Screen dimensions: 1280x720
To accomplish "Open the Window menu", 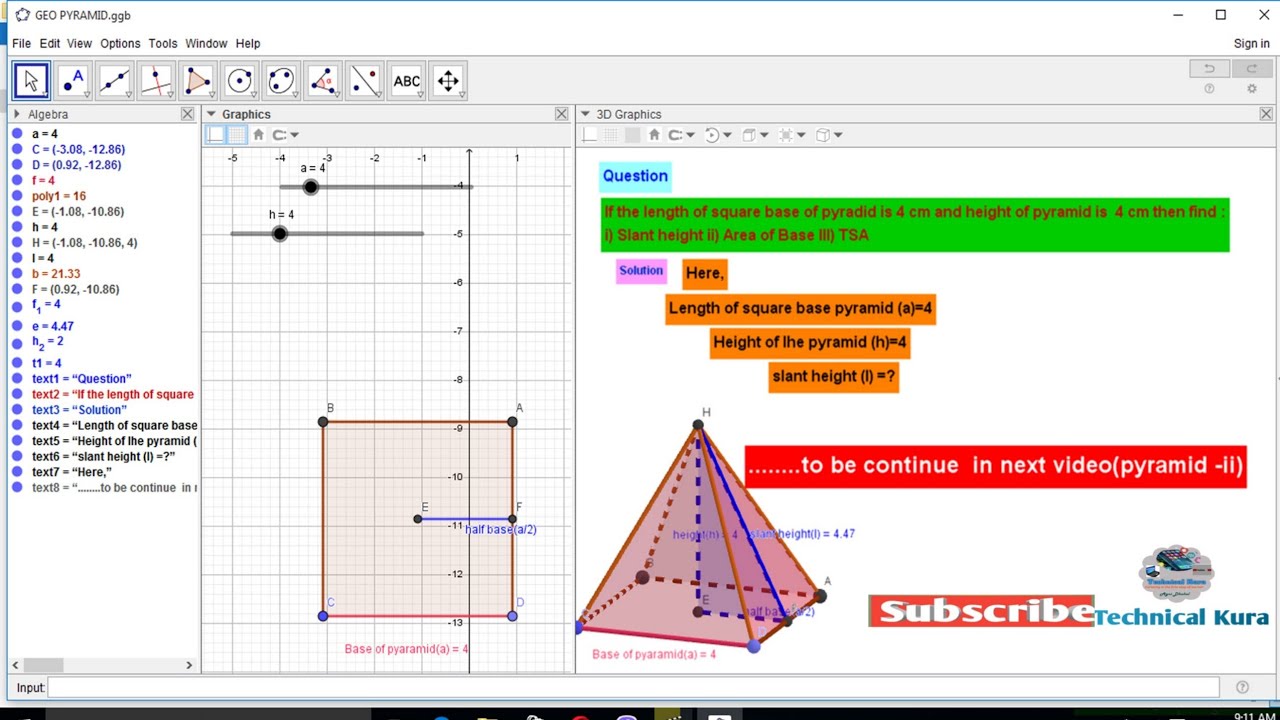I will tap(206, 43).
